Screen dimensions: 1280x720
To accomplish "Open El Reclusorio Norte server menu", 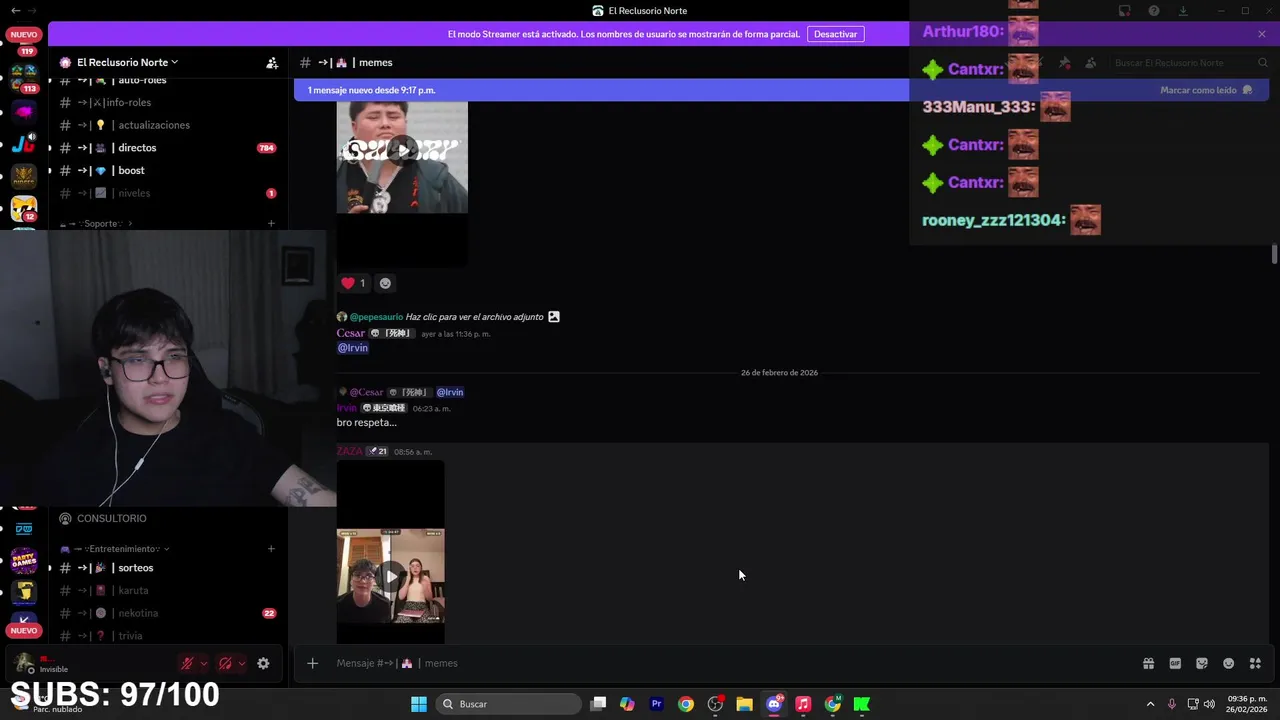I will (x=127, y=62).
